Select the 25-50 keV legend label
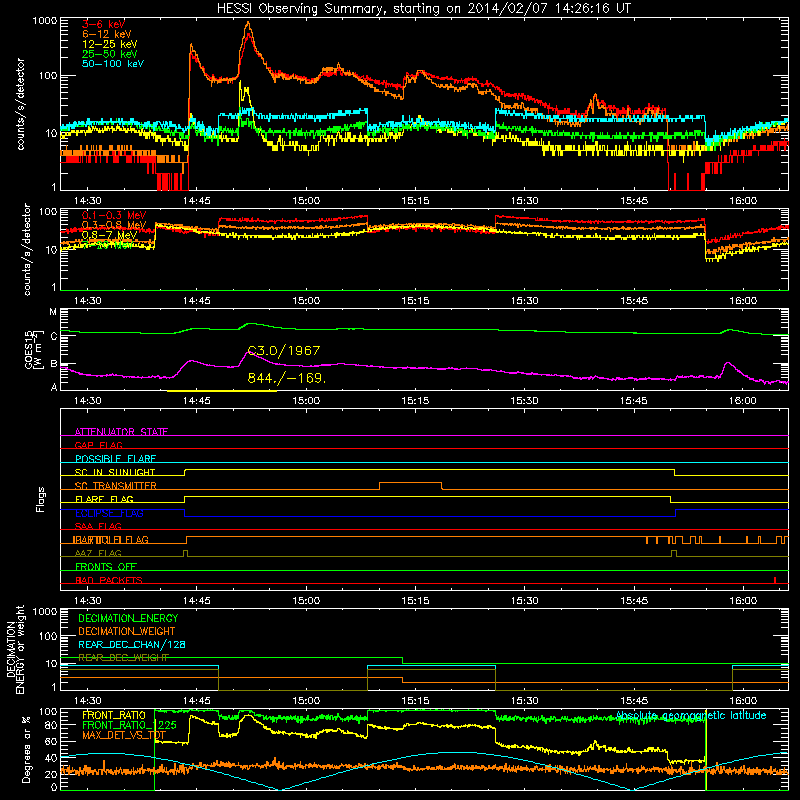Screen dimensions: 800x800 pyautogui.click(x=110, y=54)
